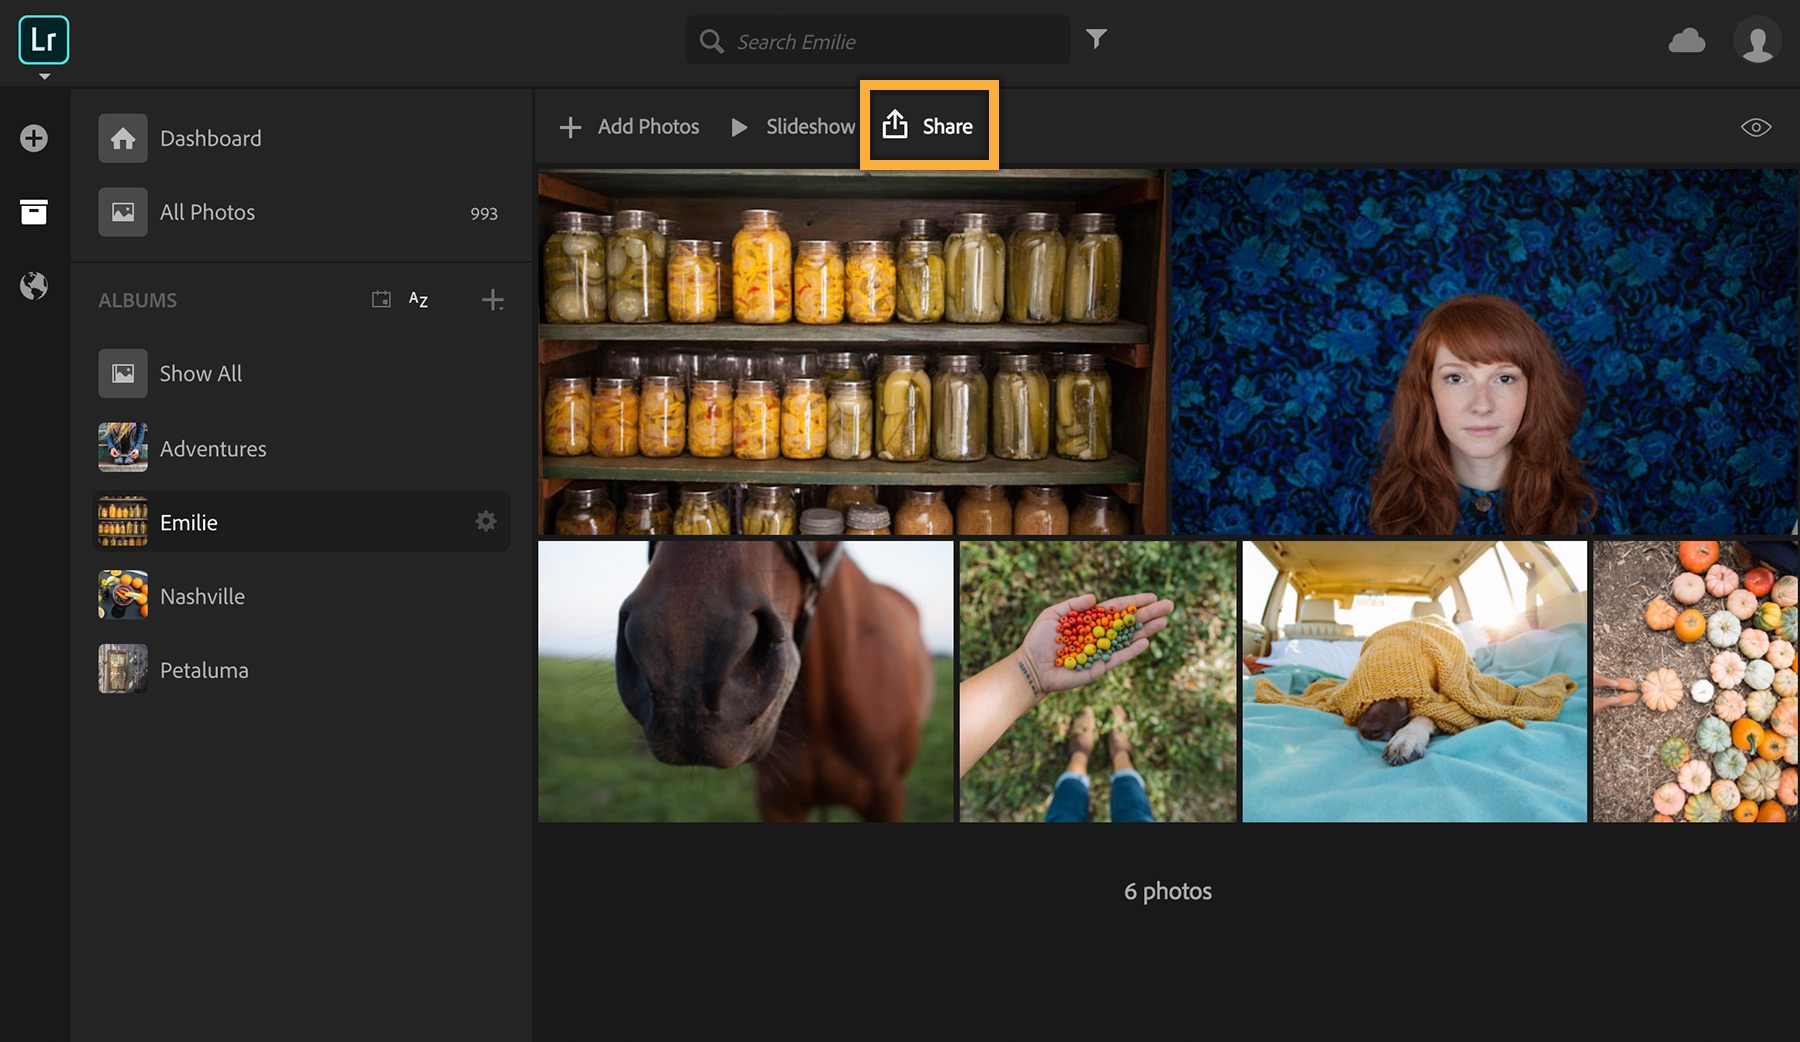The width and height of the screenshot is (1800, 1042).
Task: Open your account profile icon
Action: pos(1757,40)
